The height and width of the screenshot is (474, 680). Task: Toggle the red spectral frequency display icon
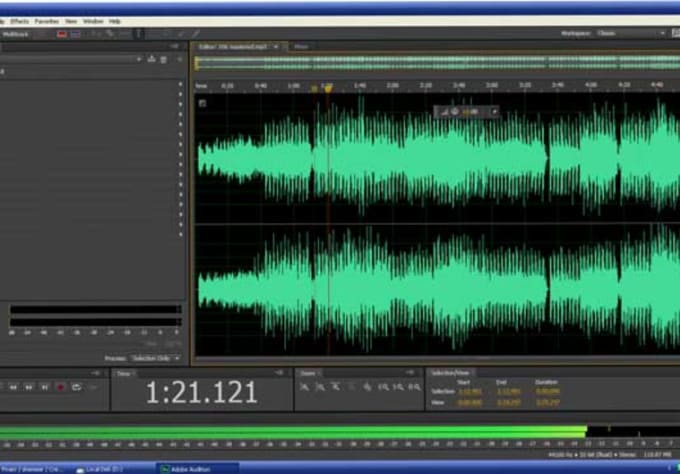pyautogui.click(x=62, y=34)
